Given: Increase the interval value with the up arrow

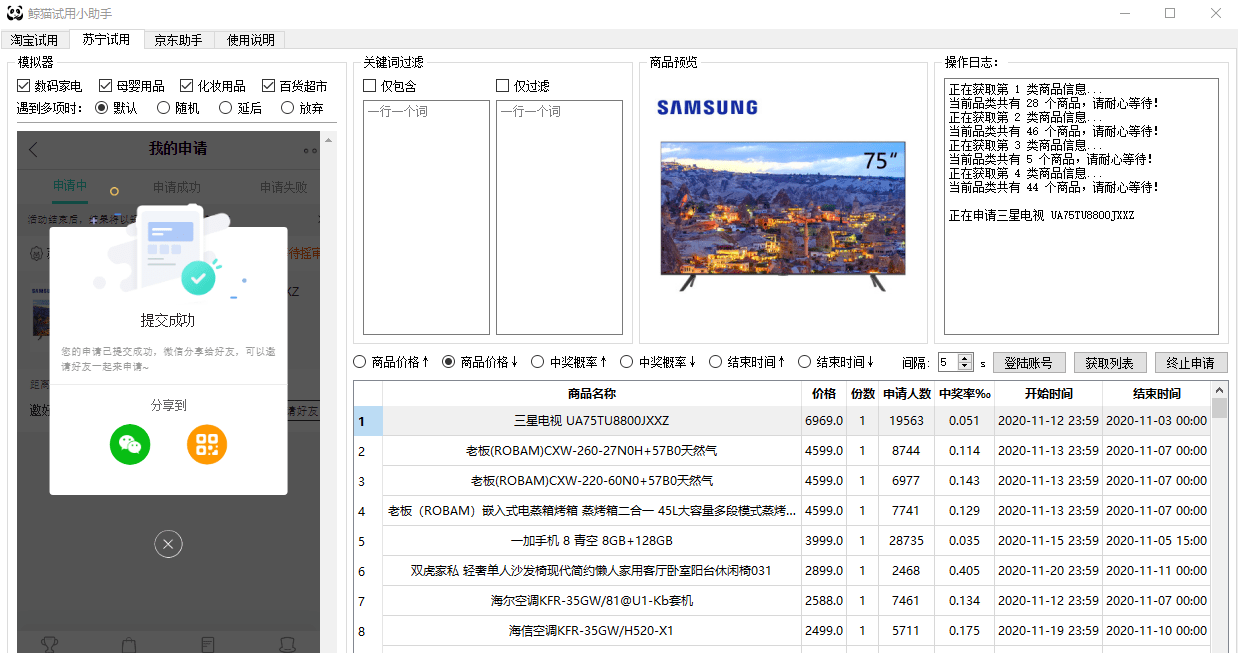Looking at the screenshot, I should [963, 357].
